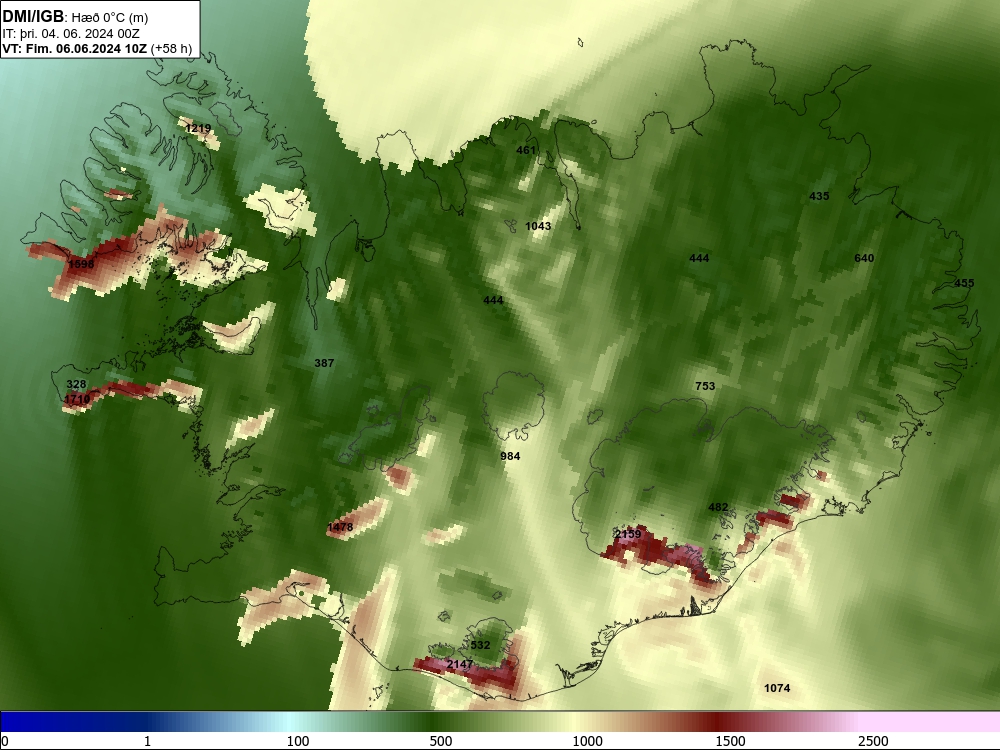The height and width of the screenshot is (750, 1000).
Task: Click the 2159 height value label
Action: point(628,534)
